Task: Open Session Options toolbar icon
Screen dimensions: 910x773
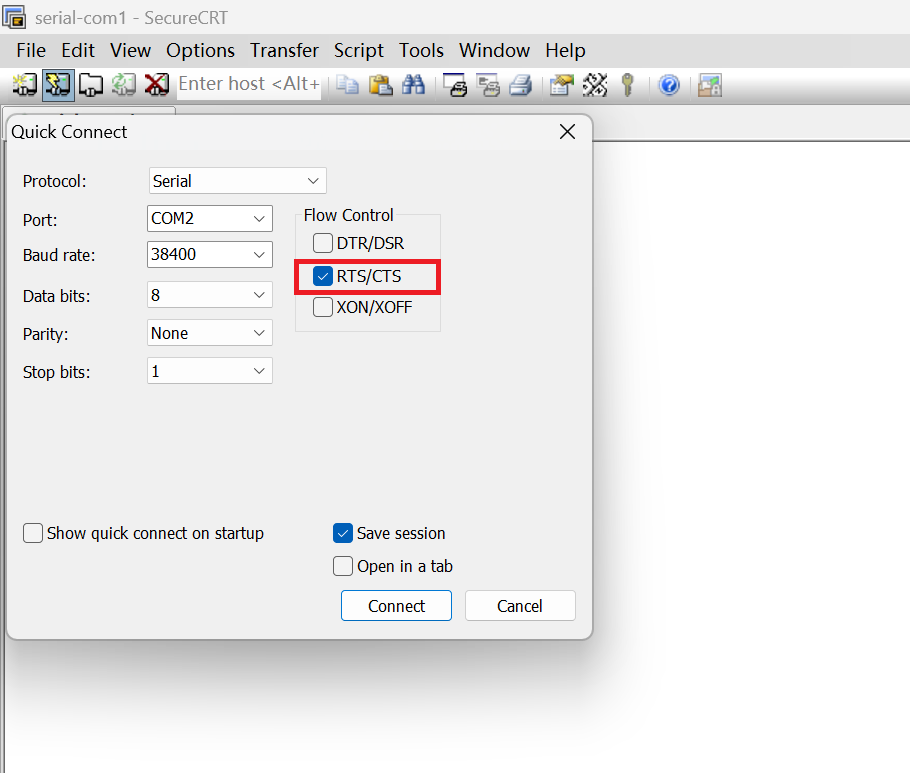Action: [562, 85]
